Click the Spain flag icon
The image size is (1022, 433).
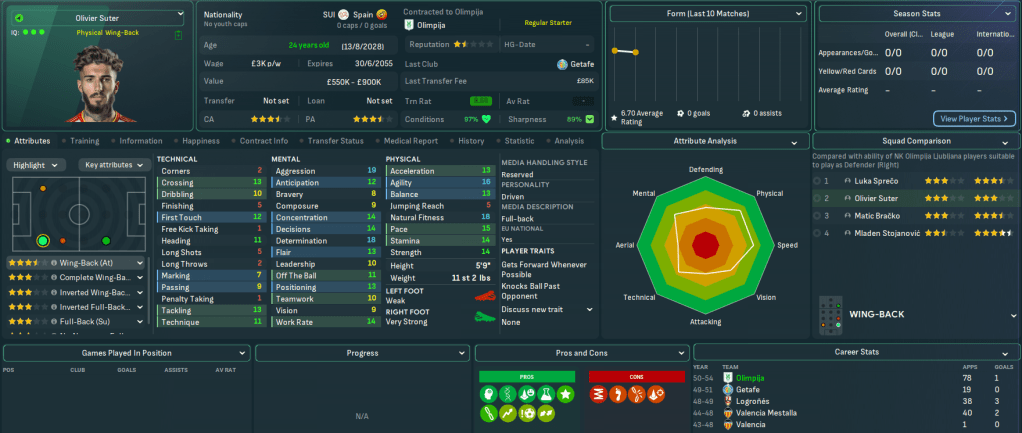(x=343, y=15)
